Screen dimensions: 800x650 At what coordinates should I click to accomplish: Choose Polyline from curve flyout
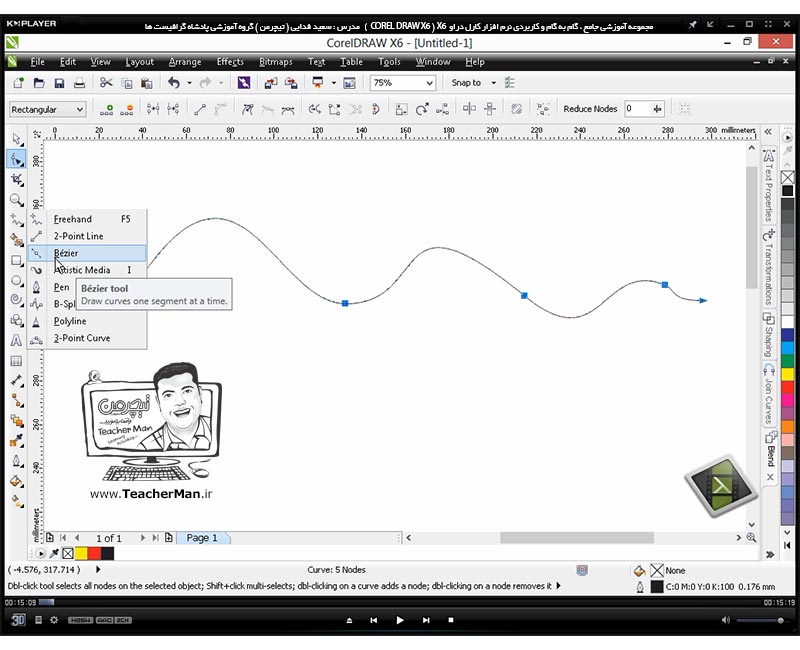(x=87, y=321)
